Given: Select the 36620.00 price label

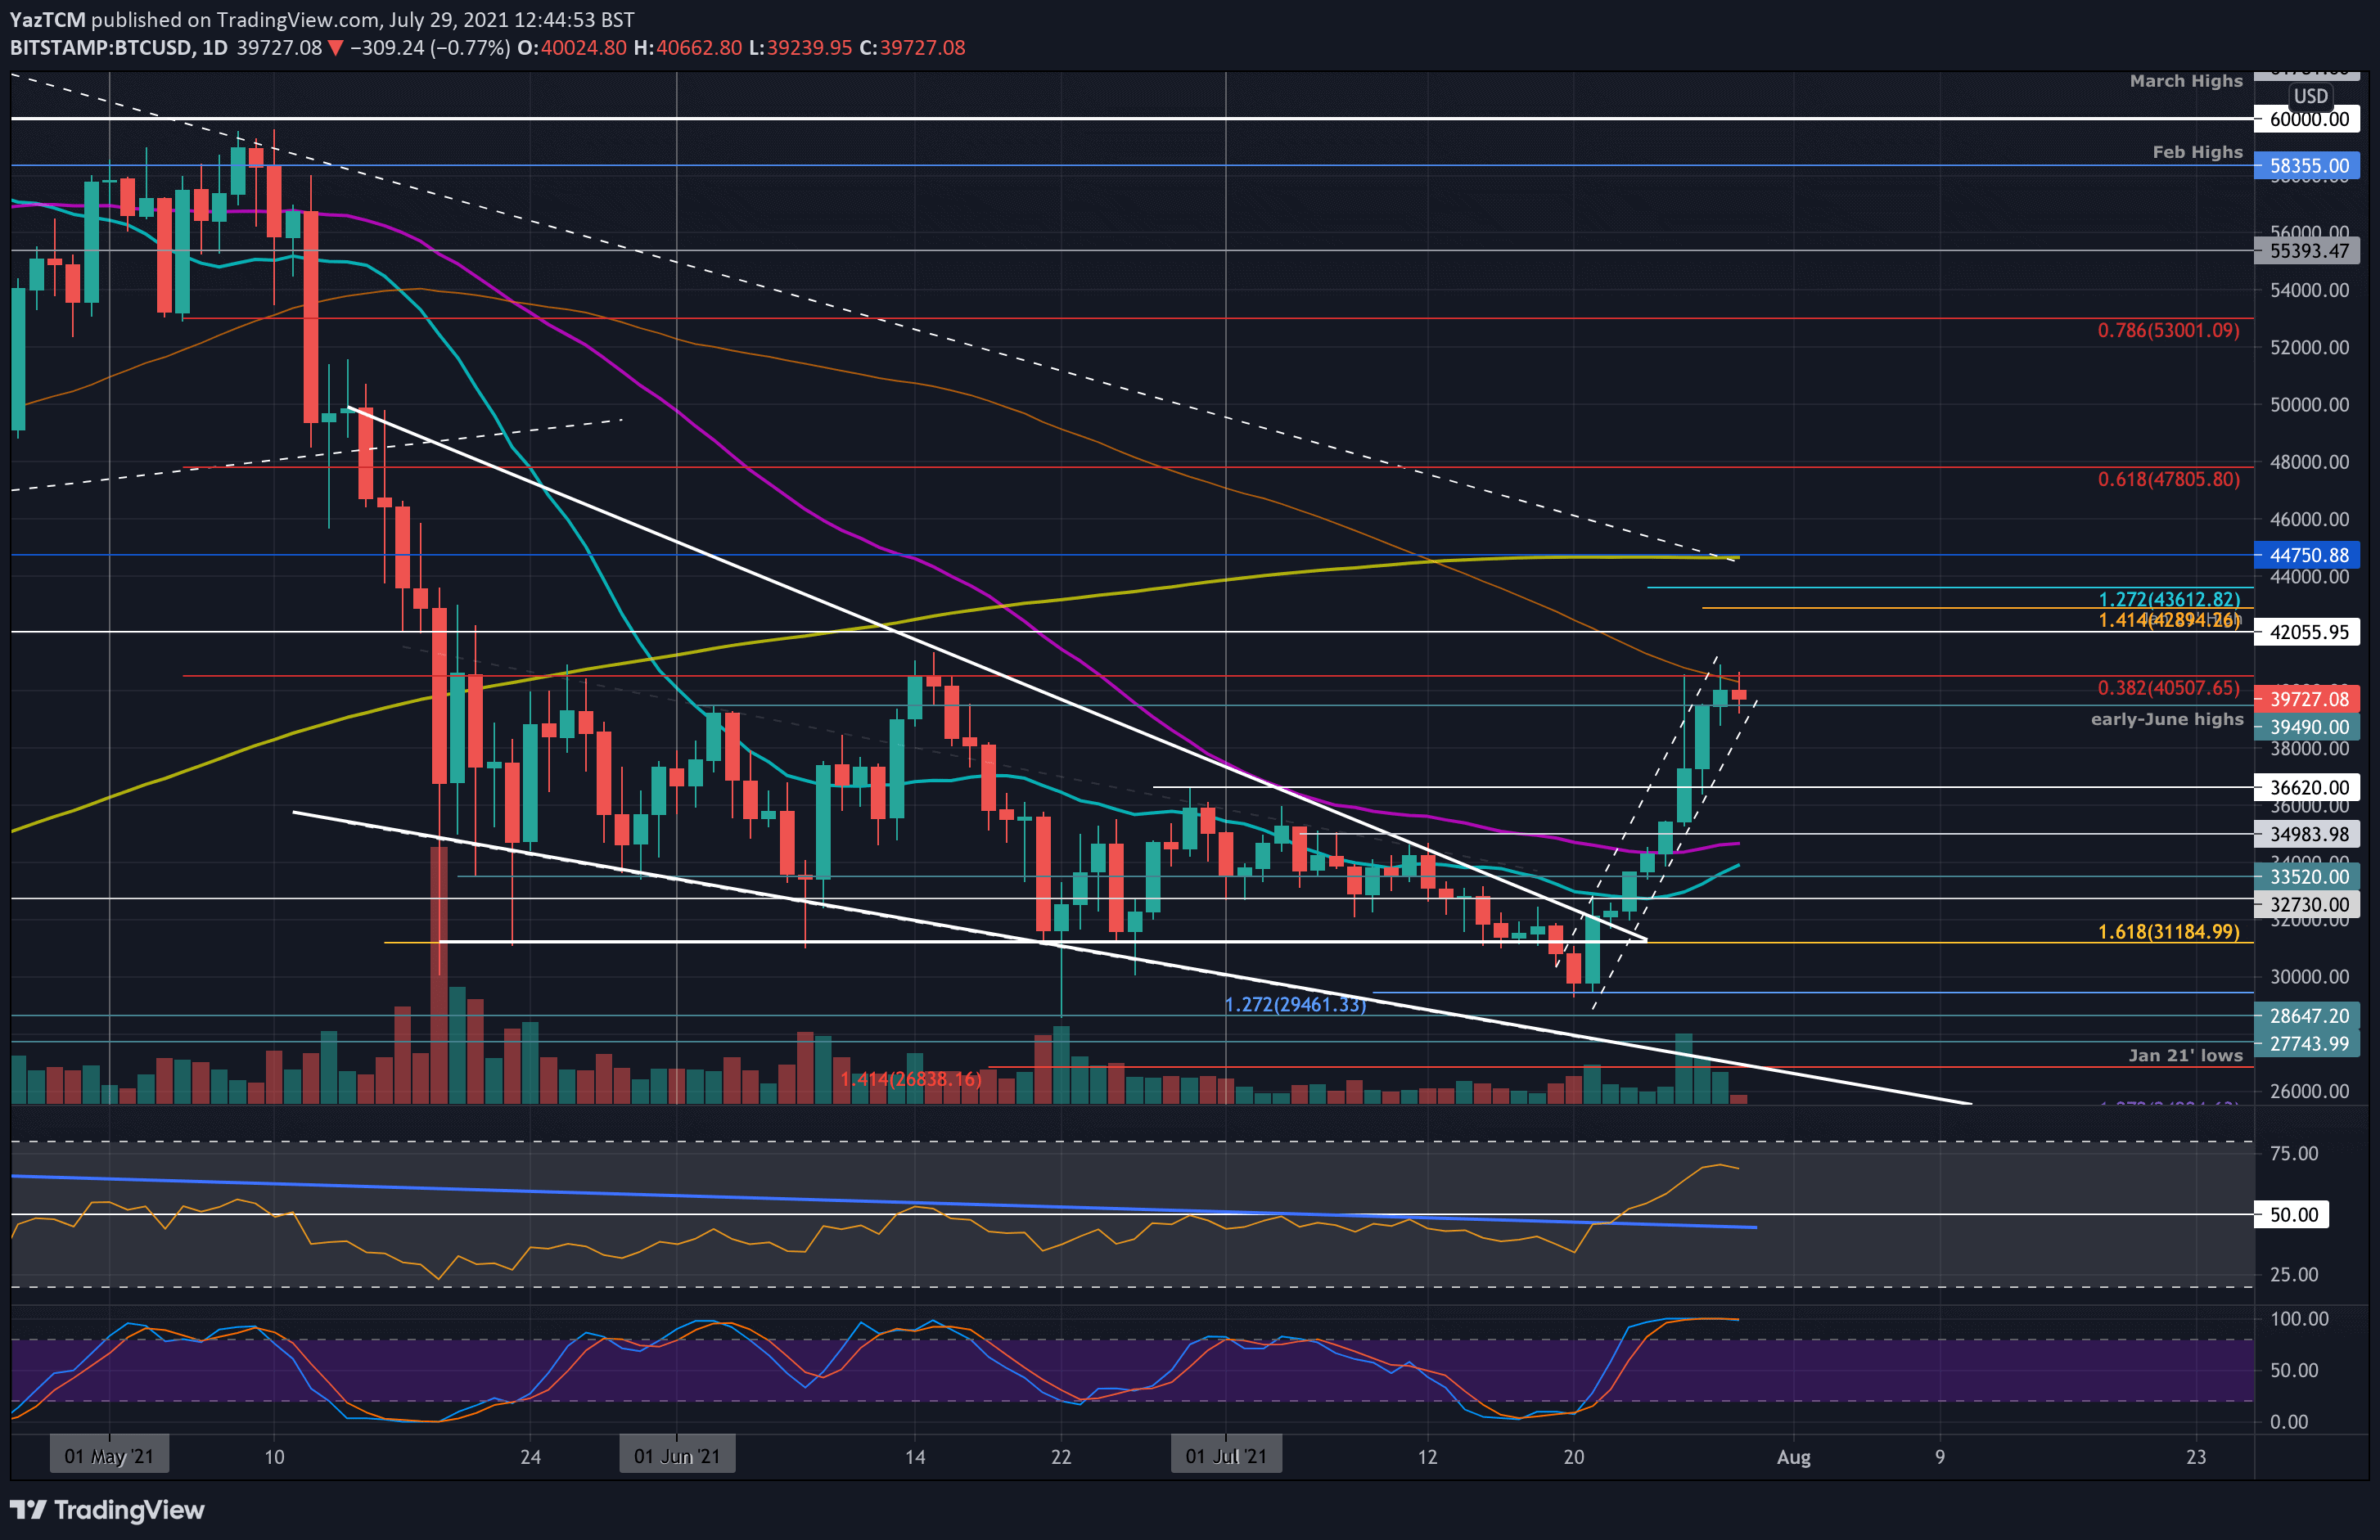Looking at the screenshot, I should [2307, 787].
